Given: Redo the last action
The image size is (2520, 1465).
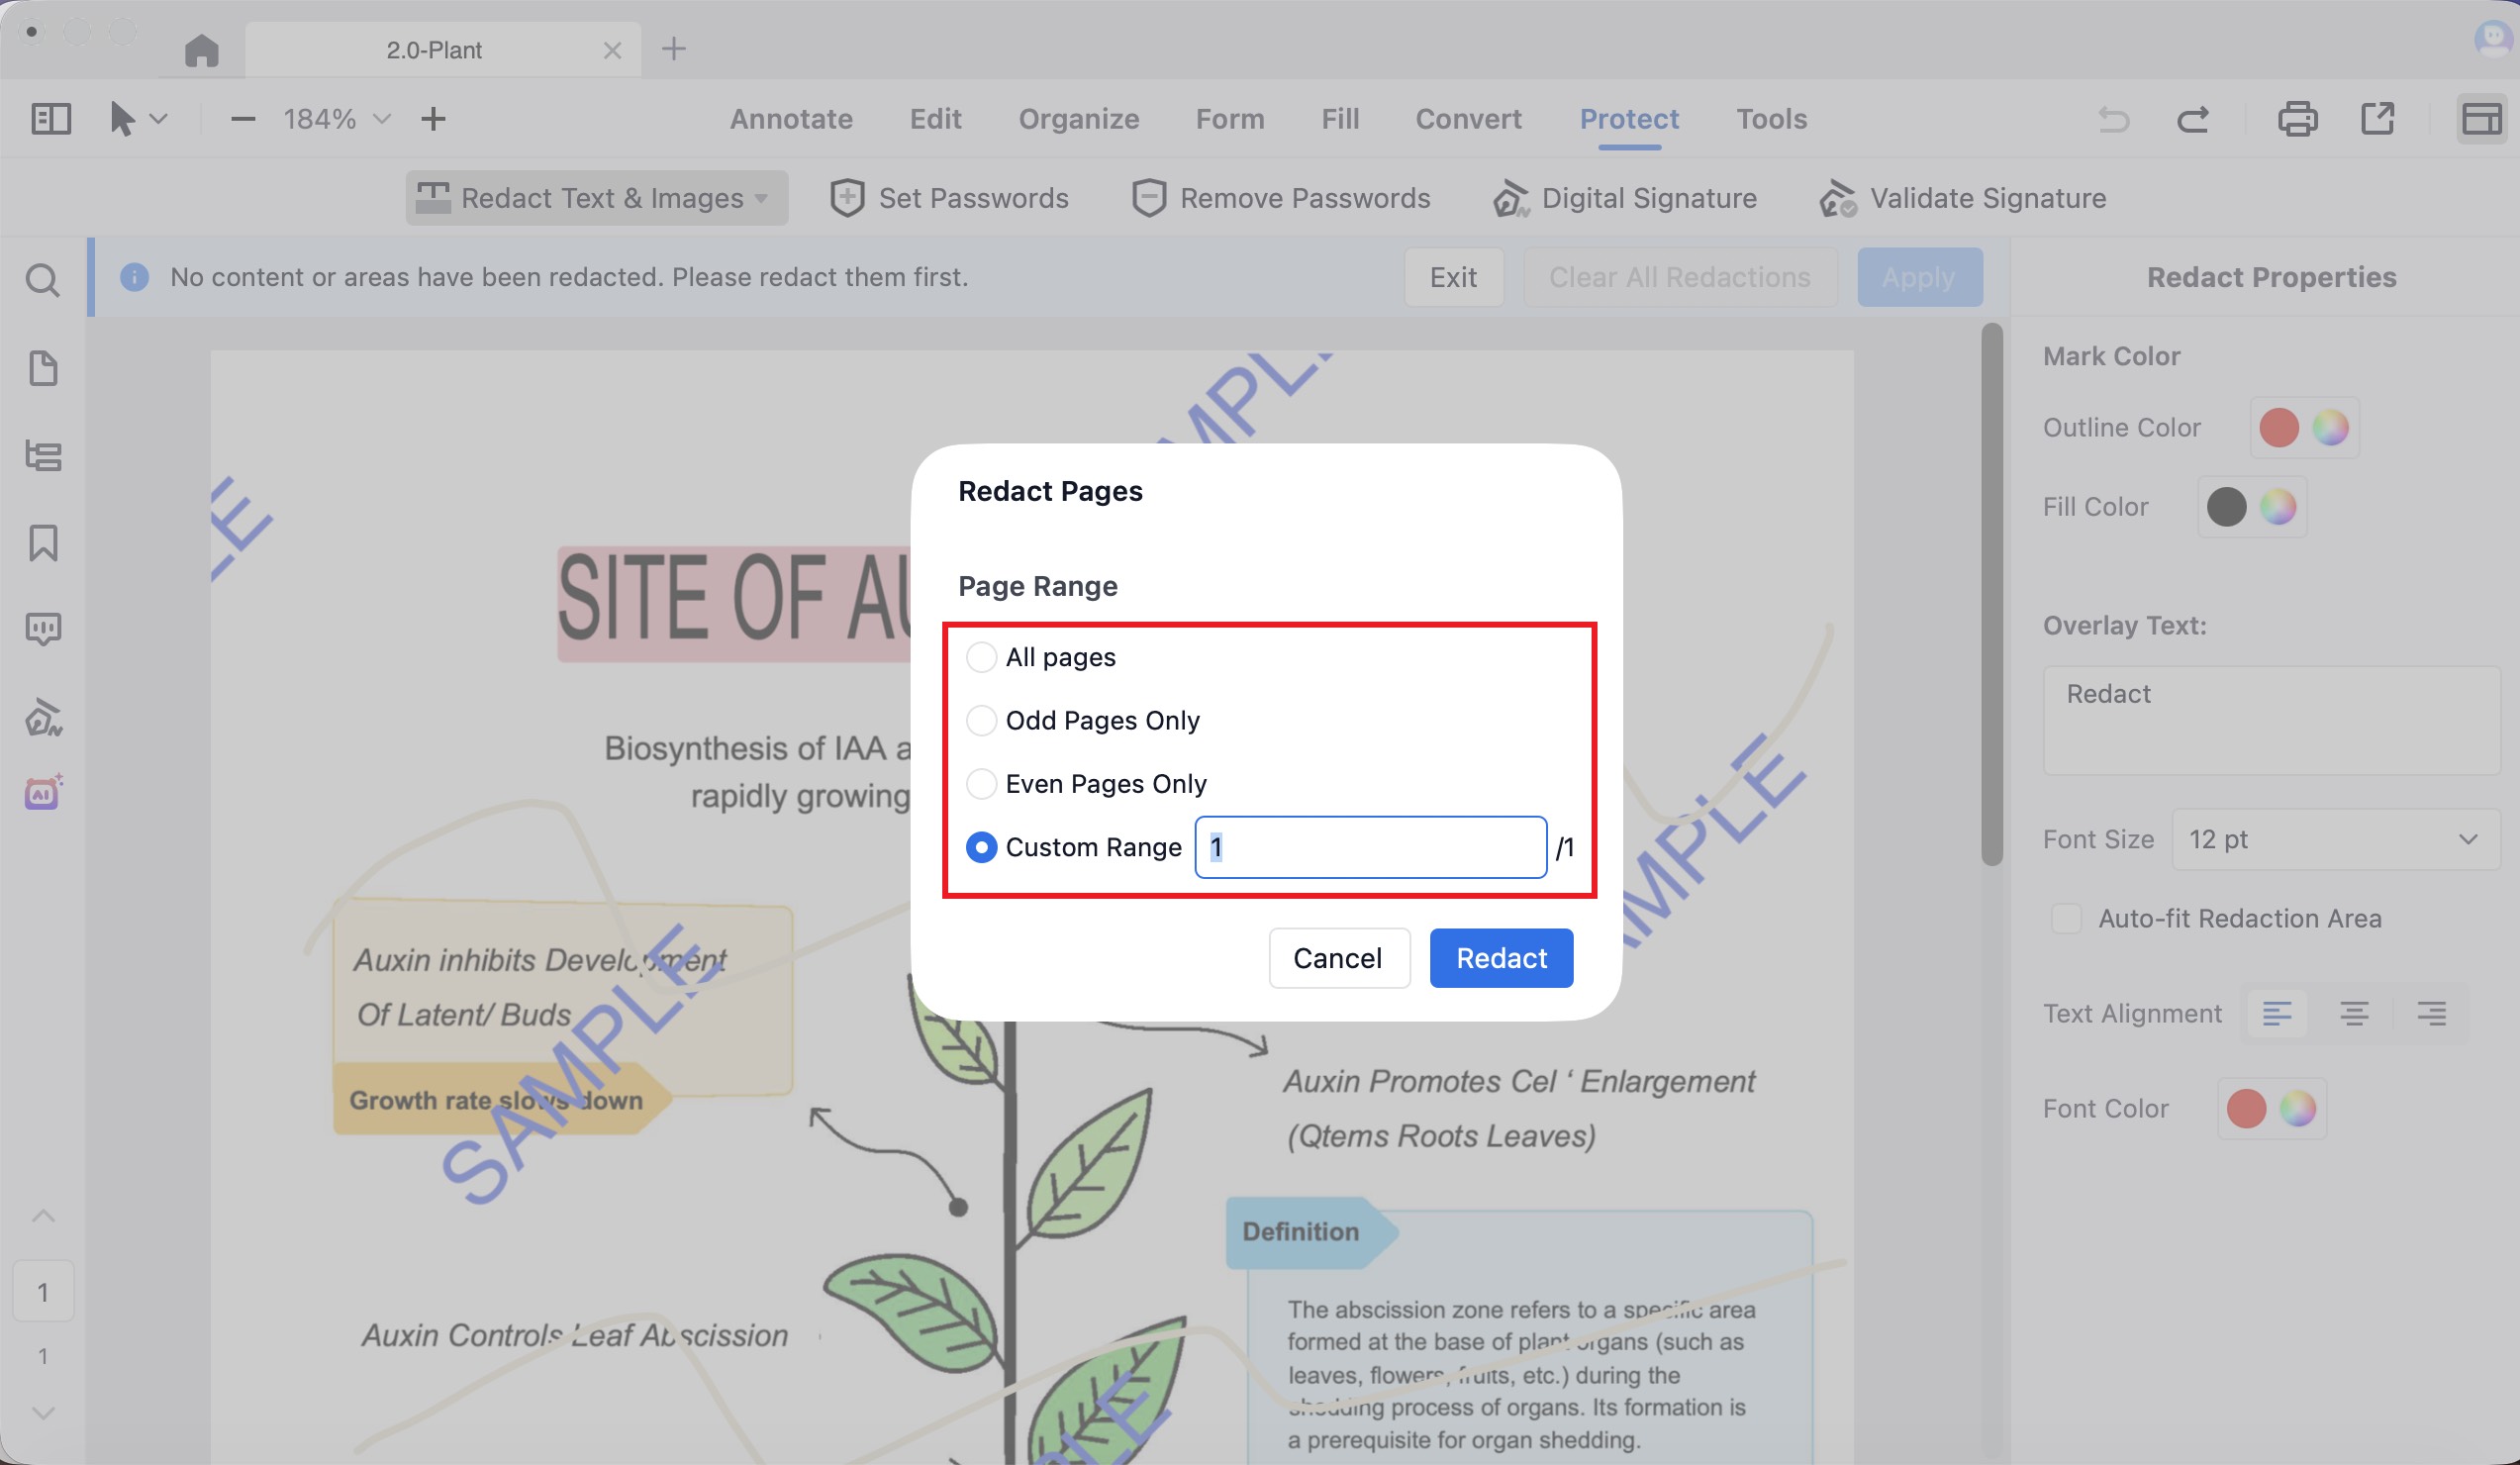Looking at the screenshot, I should (2193, 119).
